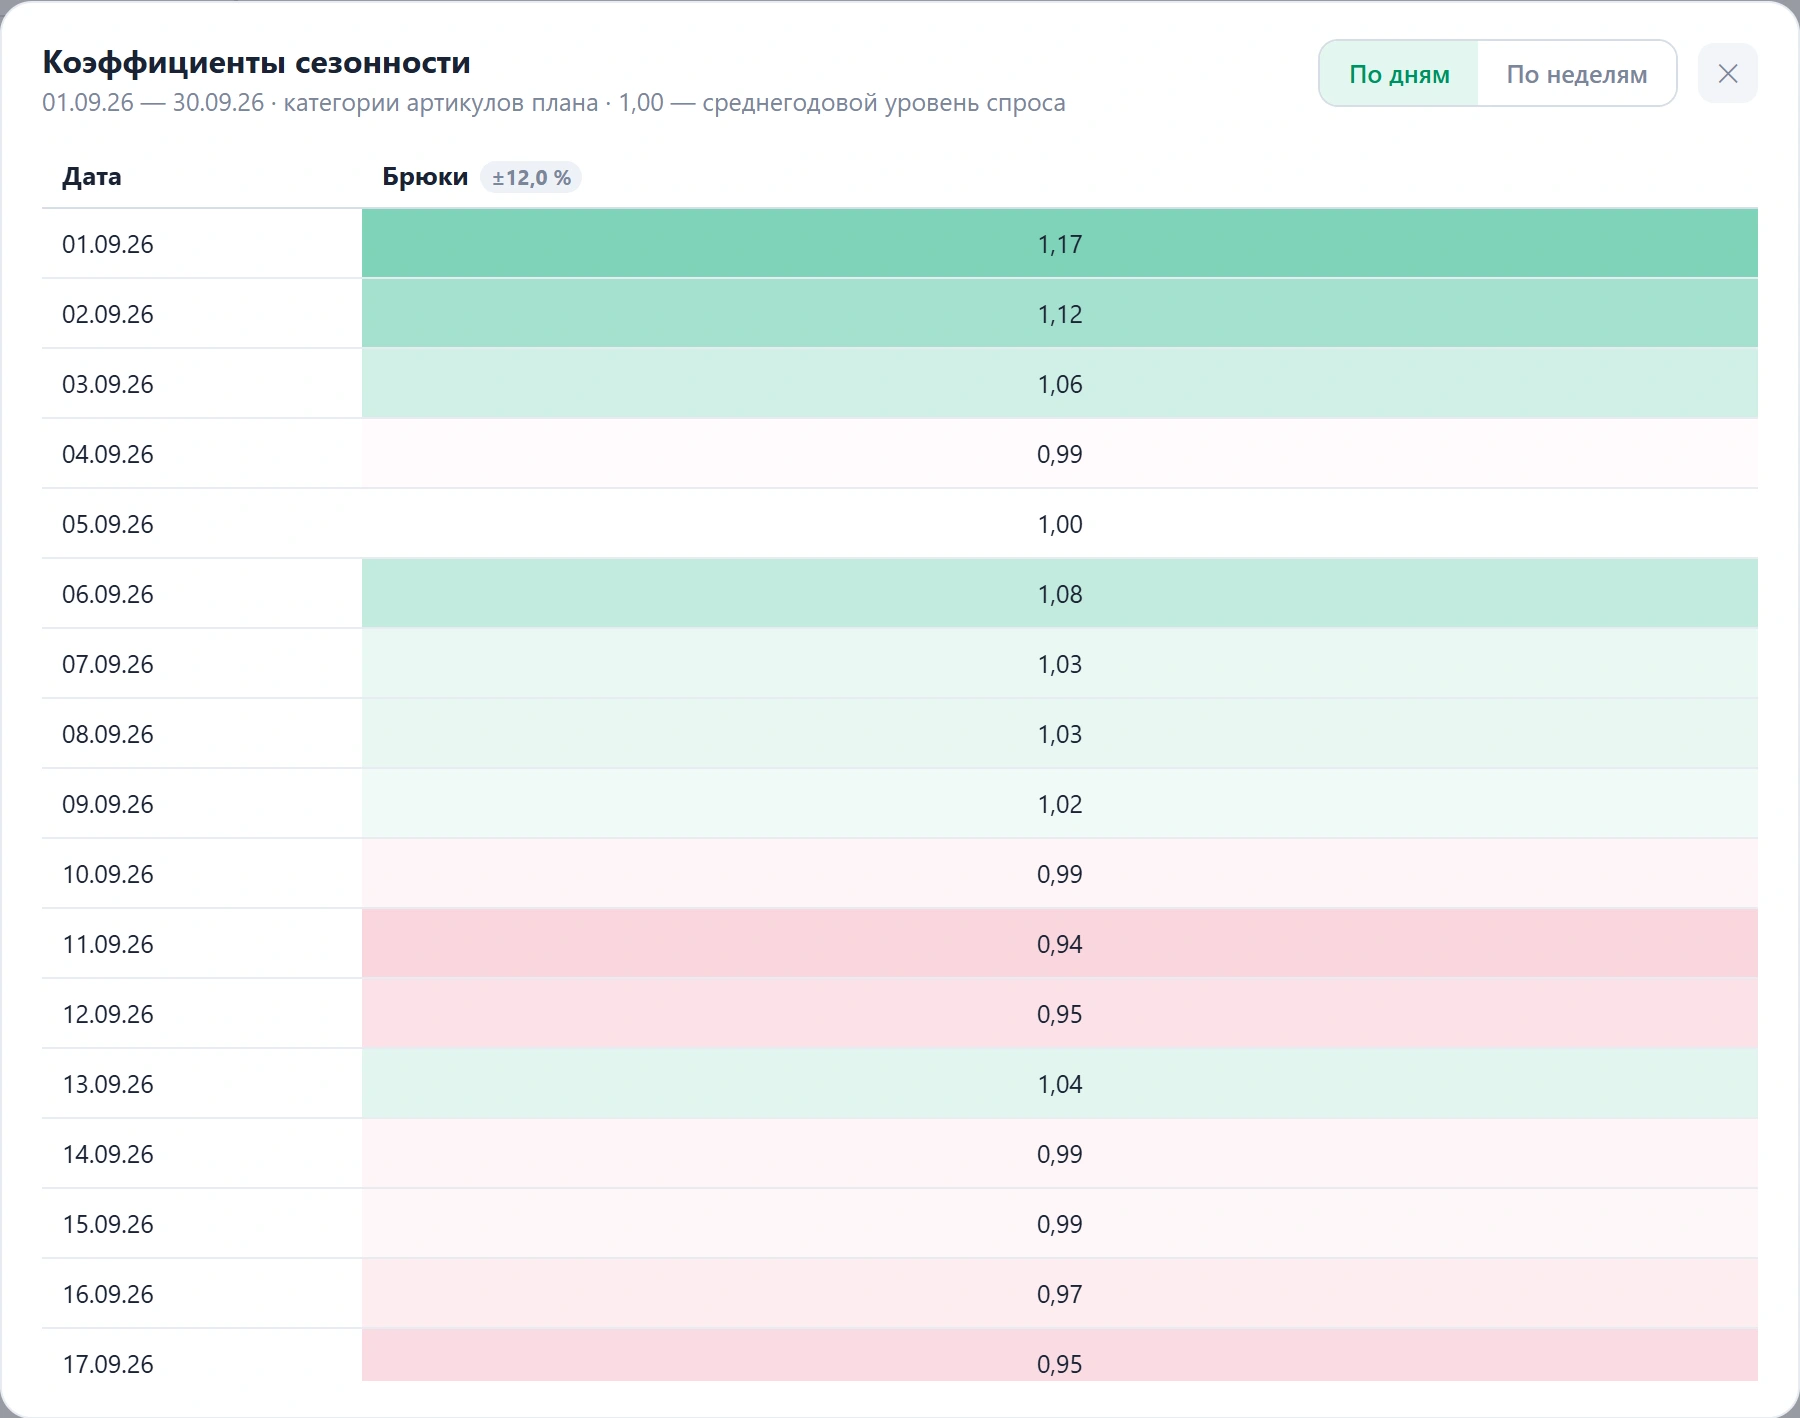Switch to the По неделям view

point(1576,73)
